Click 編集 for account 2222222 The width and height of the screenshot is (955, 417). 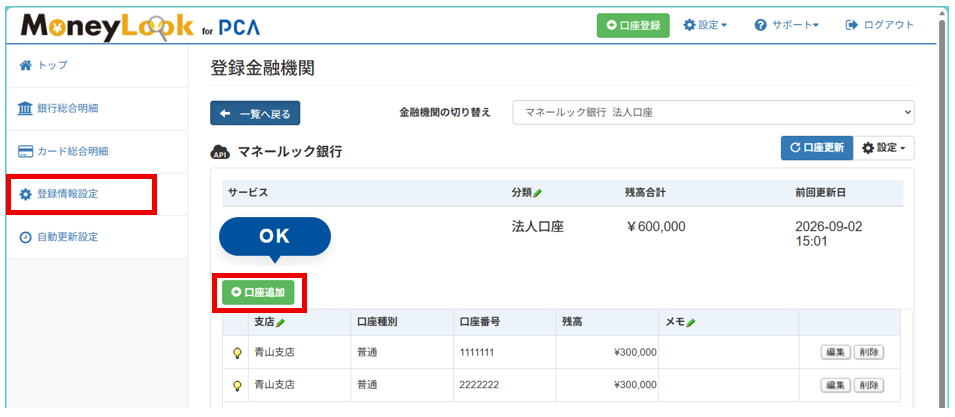pos(835,385)
